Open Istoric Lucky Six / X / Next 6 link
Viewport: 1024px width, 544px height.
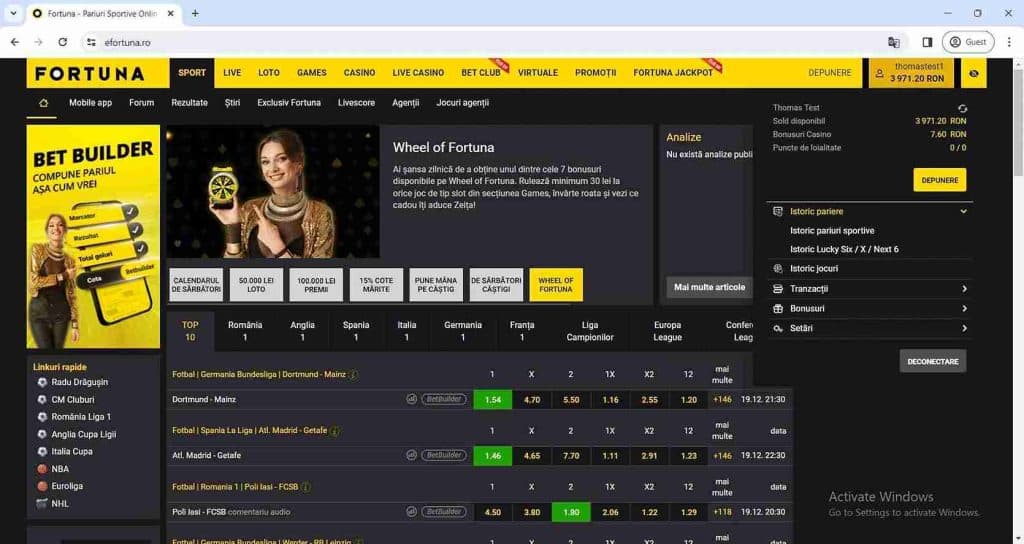click(844, 249)
